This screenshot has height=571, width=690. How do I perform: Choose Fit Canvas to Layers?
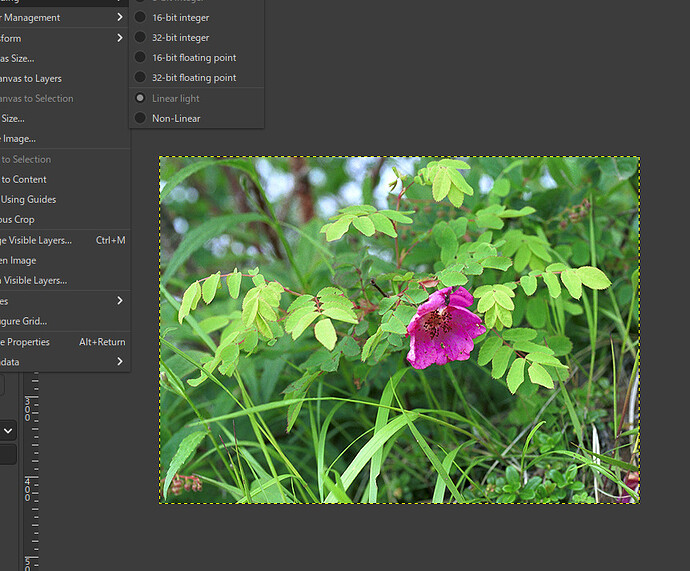point(30,78)
